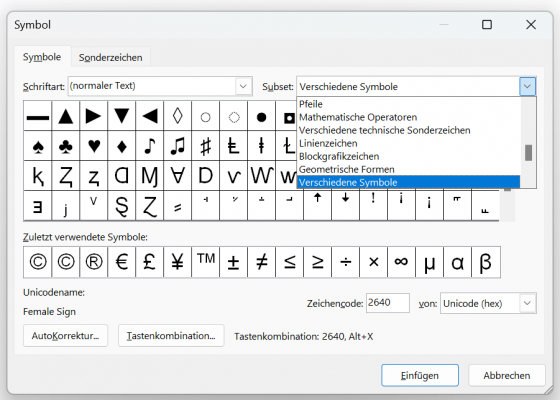Switch to the Symbole tab
Viewport: 560px width, 400px height.
click(x=42, y=57)
